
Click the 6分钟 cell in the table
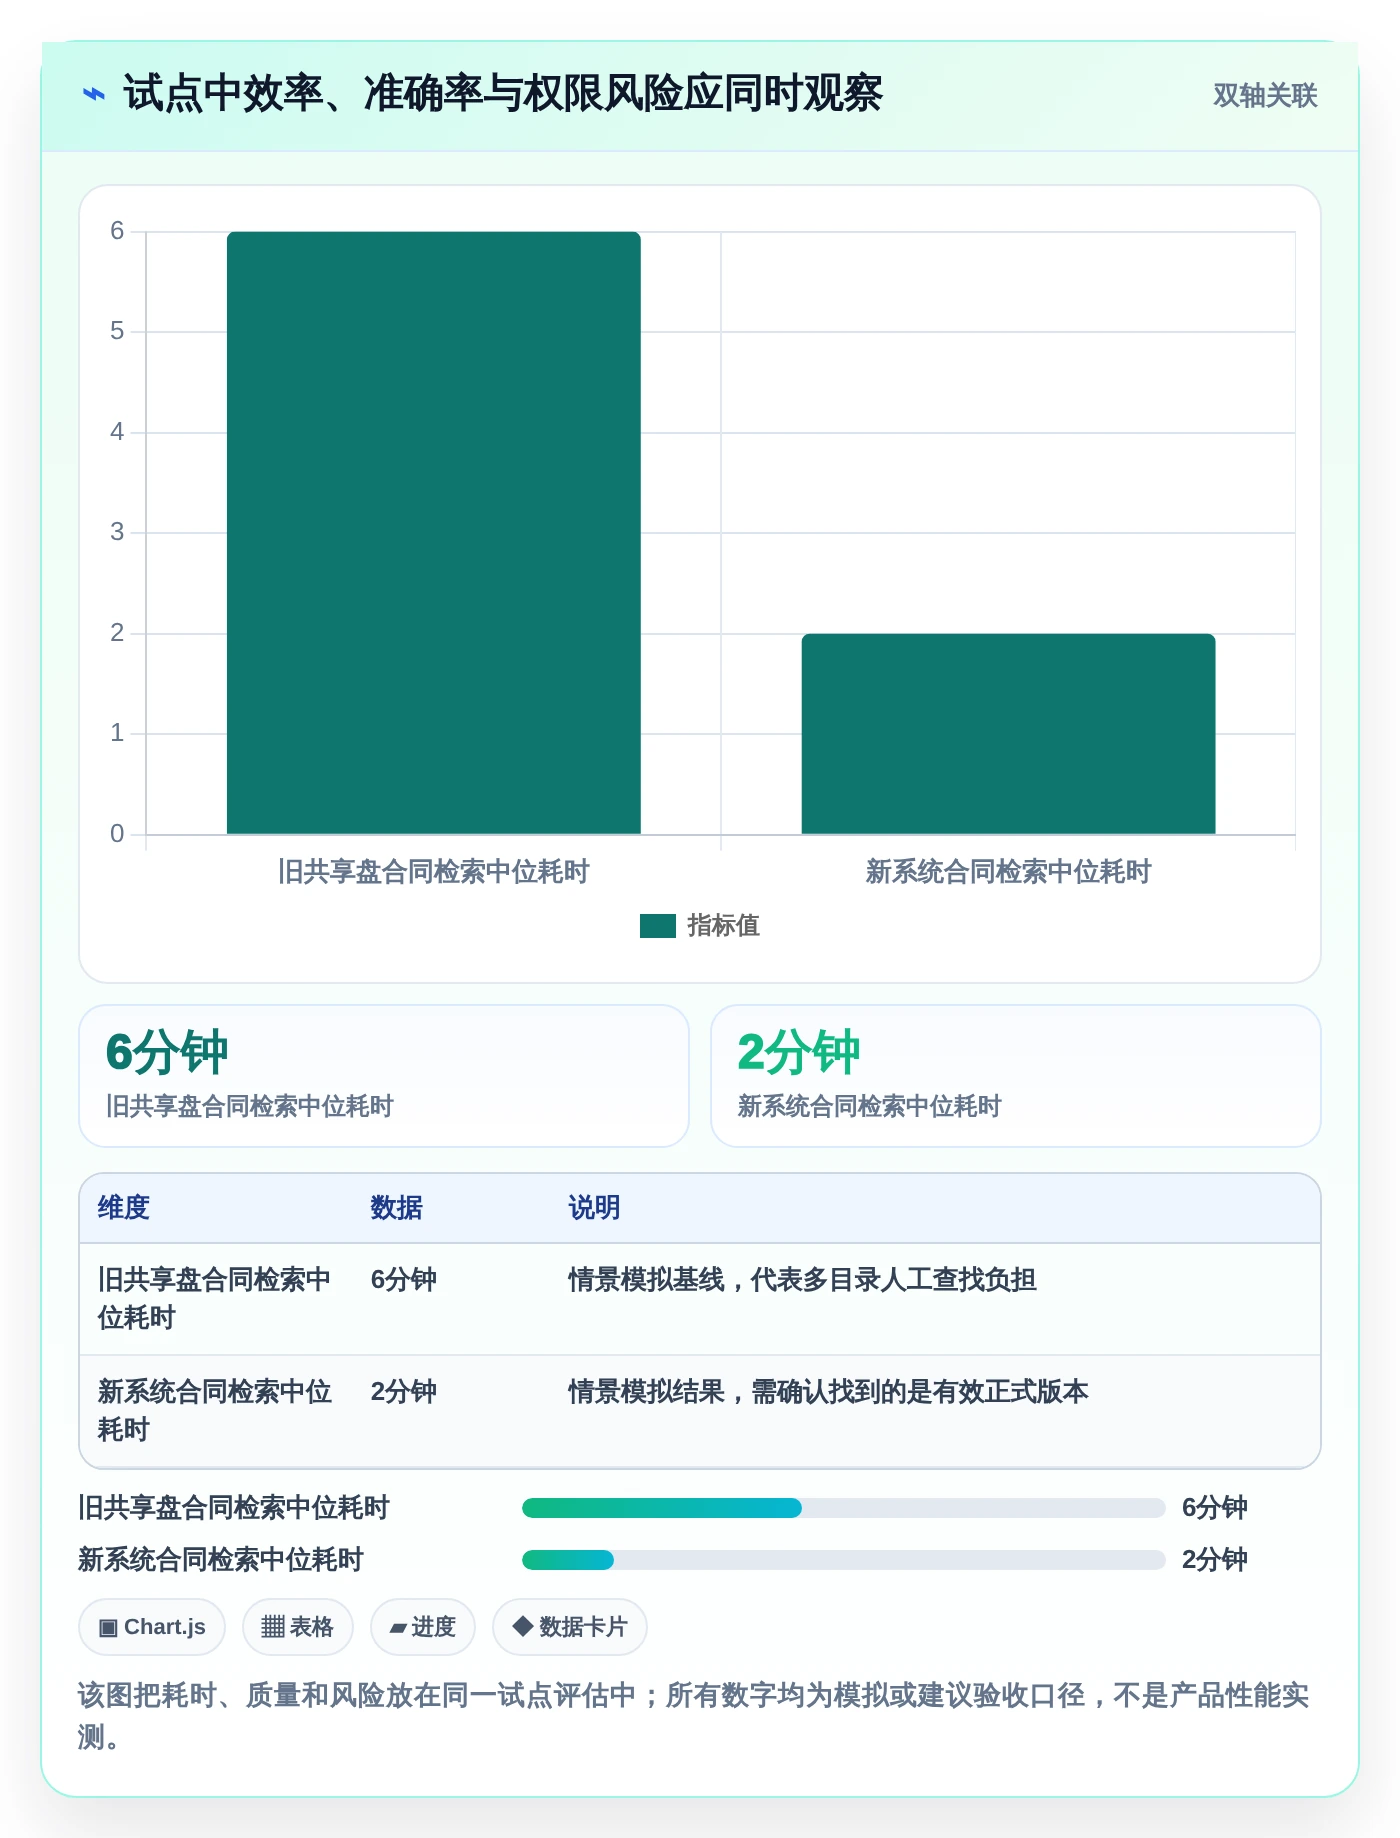[404, 1280]
